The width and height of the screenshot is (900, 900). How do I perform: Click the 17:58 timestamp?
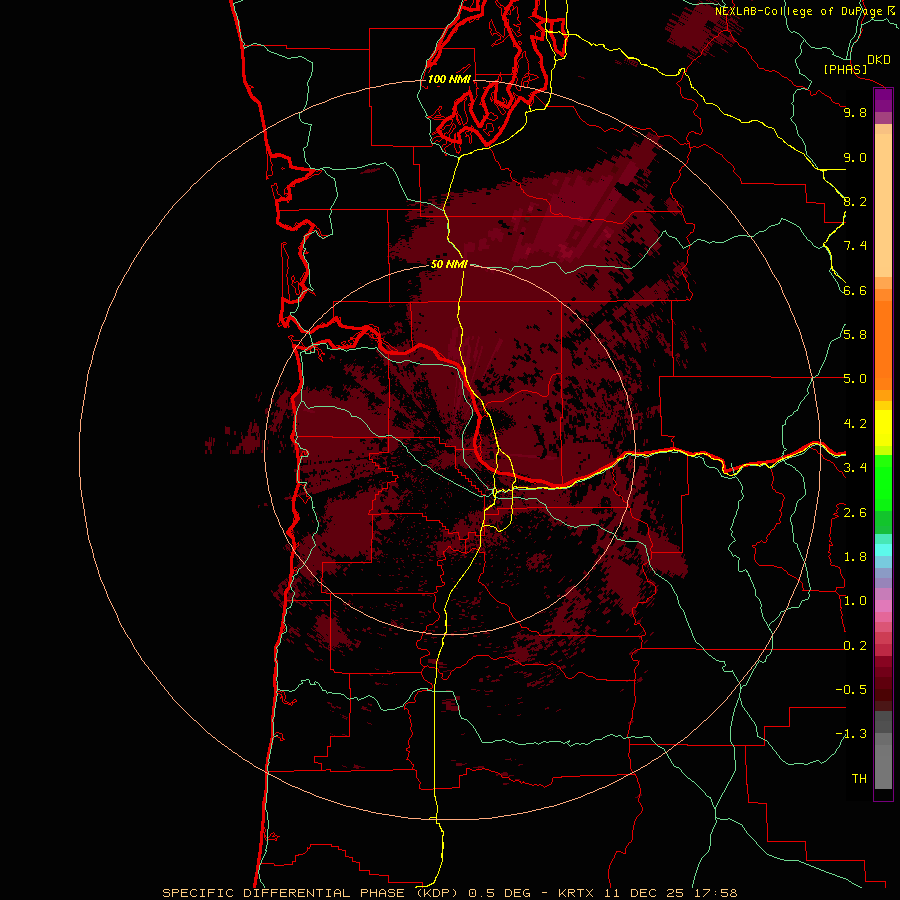pyautogui.click(x=715, y=893)
